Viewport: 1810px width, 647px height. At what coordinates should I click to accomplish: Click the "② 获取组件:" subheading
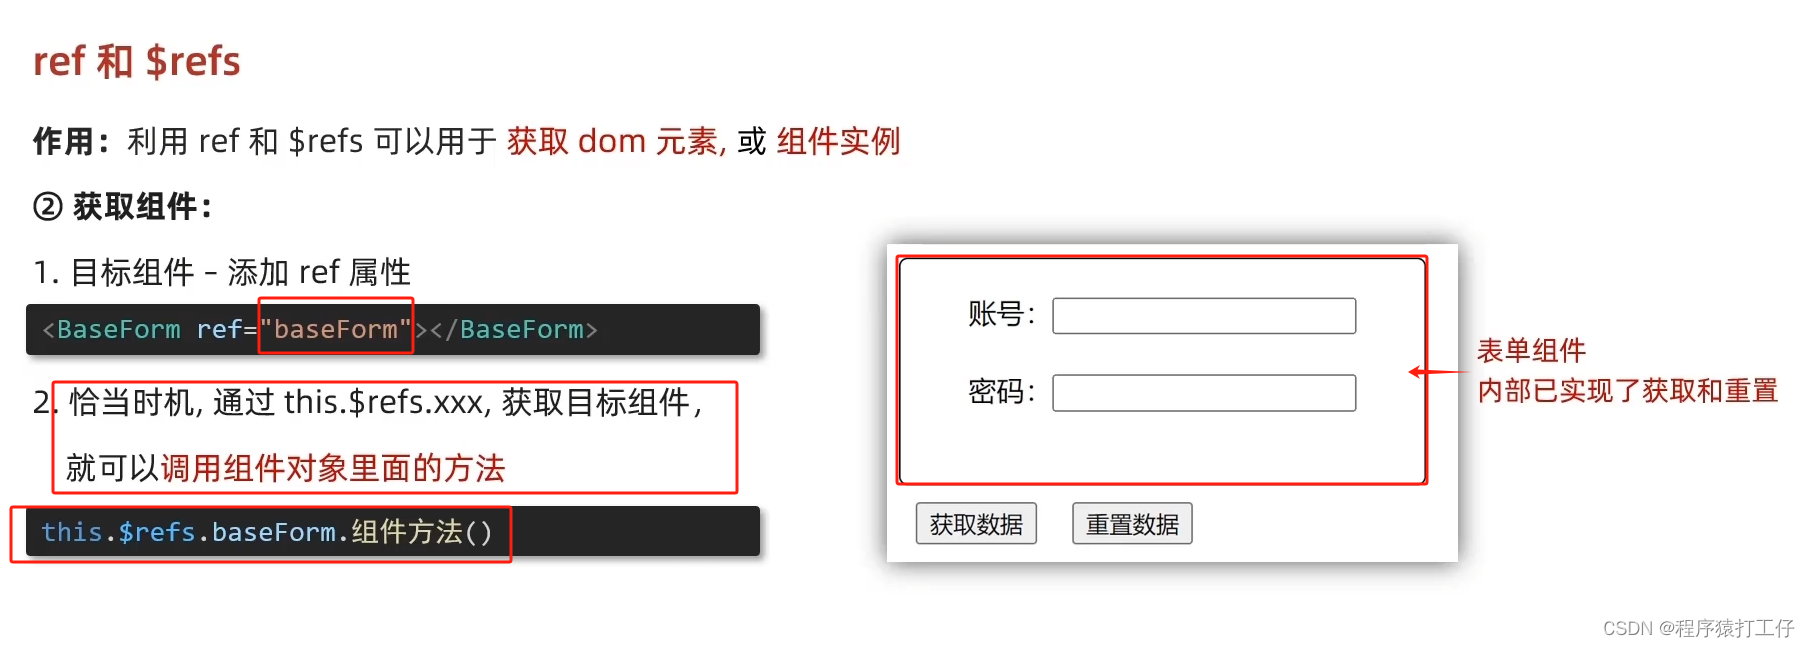(x=123, y=207)
